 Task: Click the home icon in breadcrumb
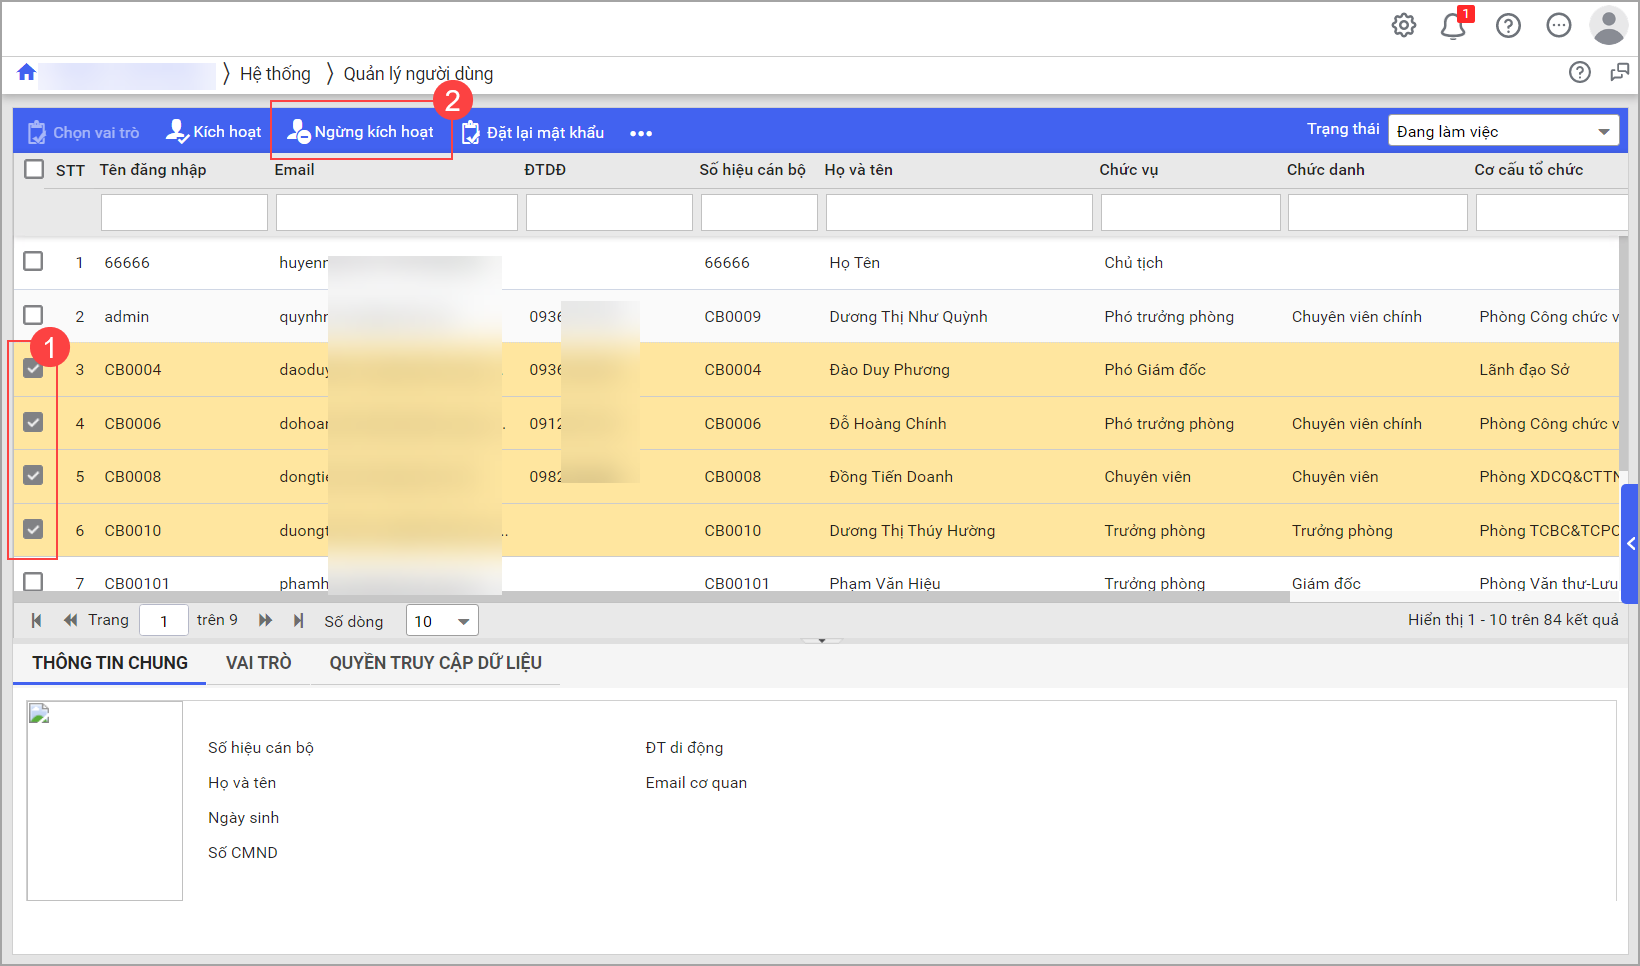[x=27, y=72]
